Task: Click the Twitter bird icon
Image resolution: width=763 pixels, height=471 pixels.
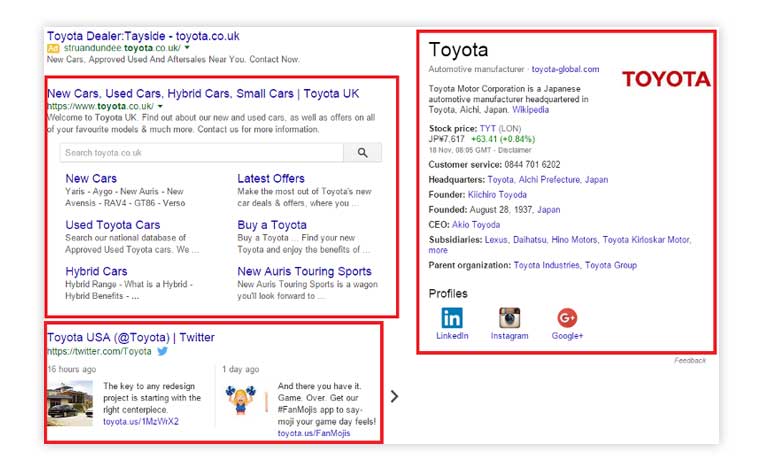Action: coord(163,351)
